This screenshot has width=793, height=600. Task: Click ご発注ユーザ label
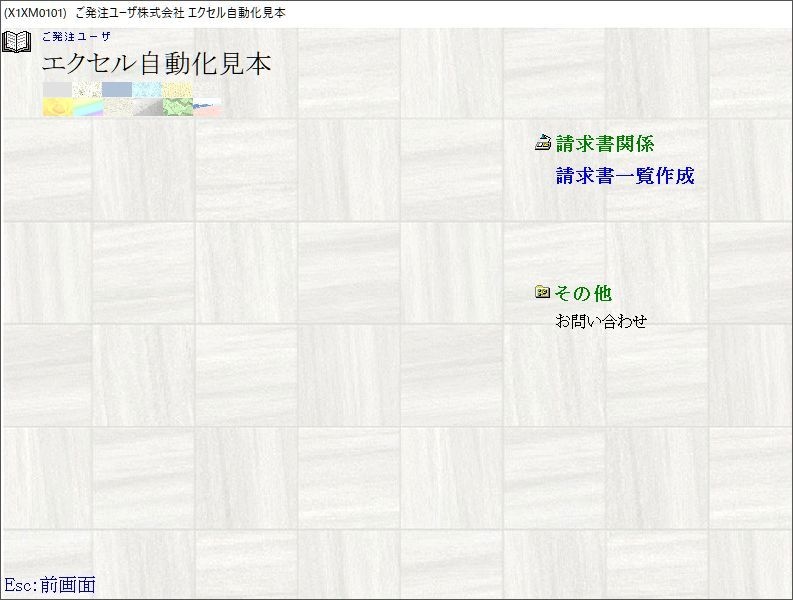pyautogui.click(x=76, y=36)
